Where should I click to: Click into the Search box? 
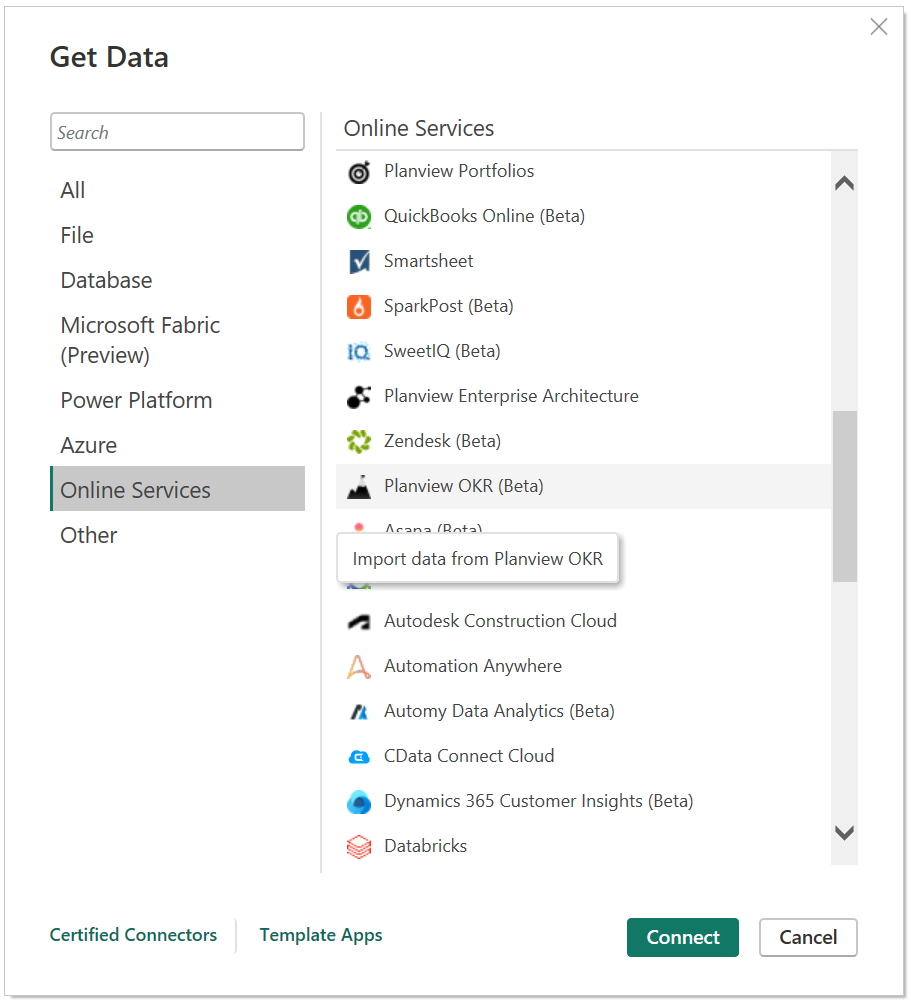(177, 132)
